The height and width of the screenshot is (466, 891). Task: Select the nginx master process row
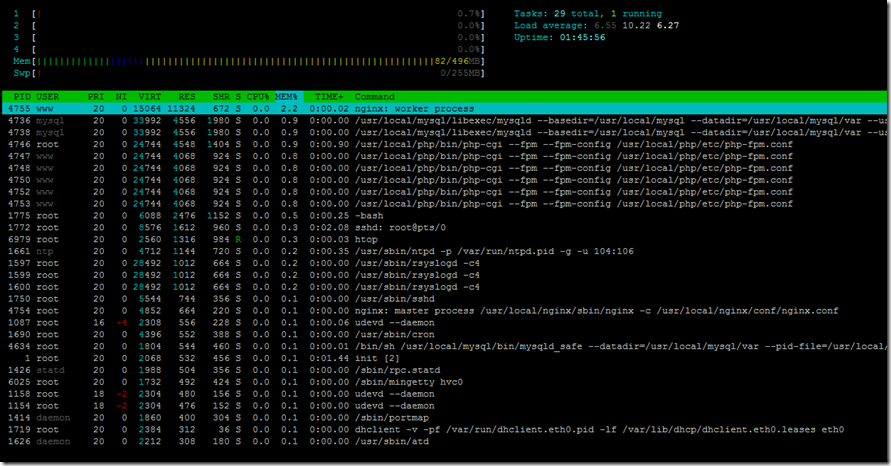coord(444,311)
